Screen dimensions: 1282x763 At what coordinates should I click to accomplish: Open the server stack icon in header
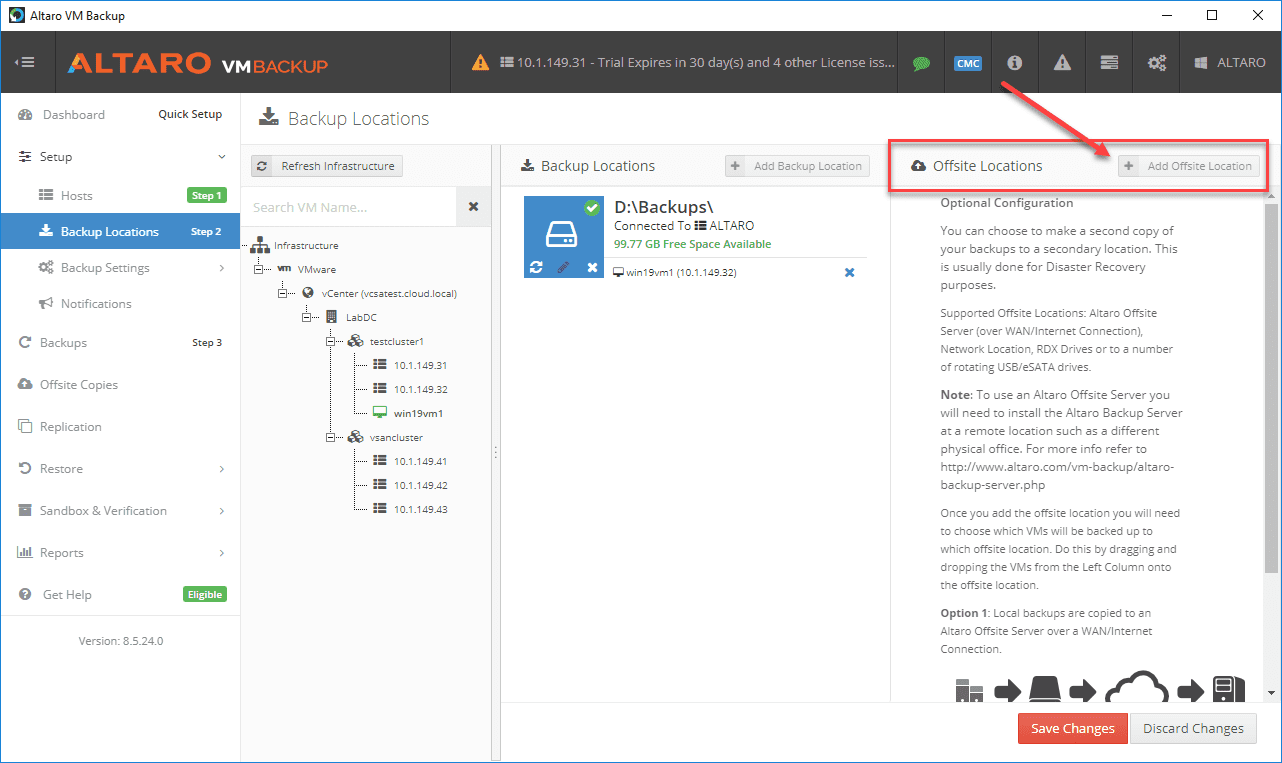pyautogui.click(x=1109, y=62)
